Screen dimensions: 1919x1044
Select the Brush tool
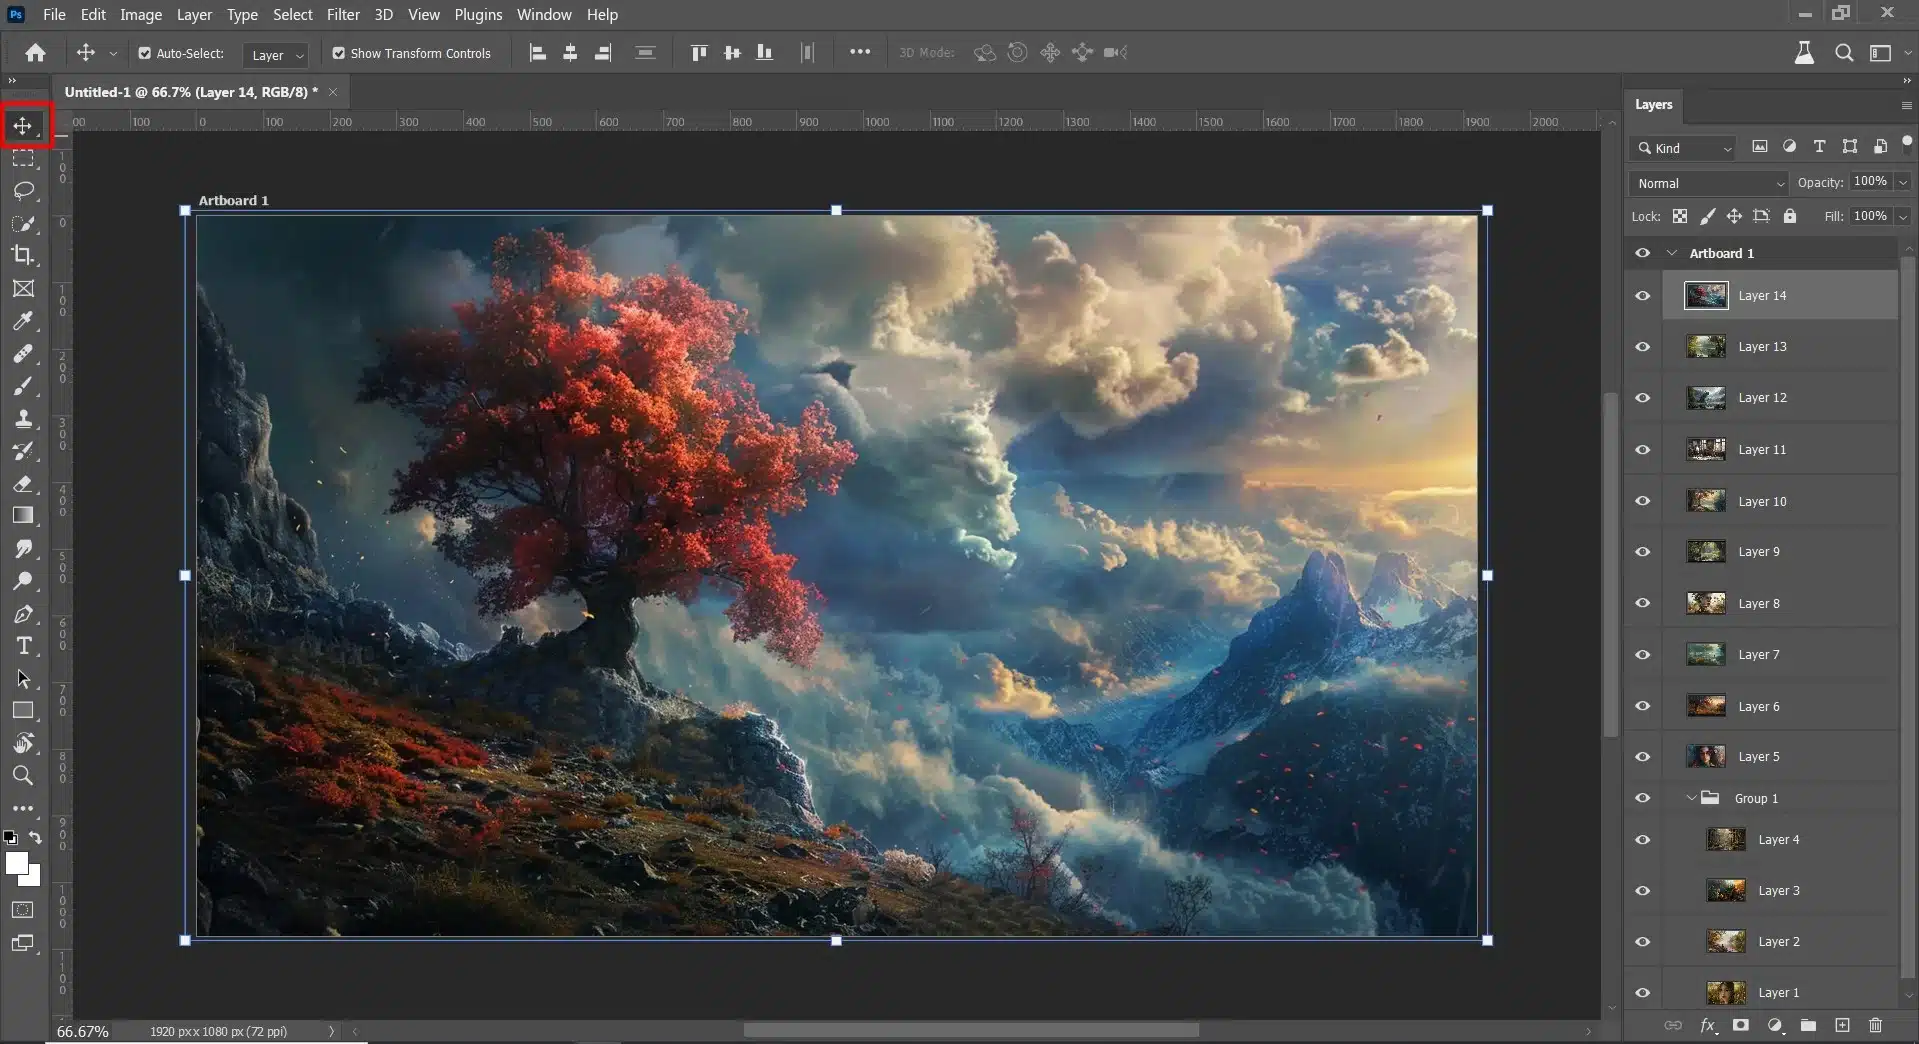click(x=23, y=386)
